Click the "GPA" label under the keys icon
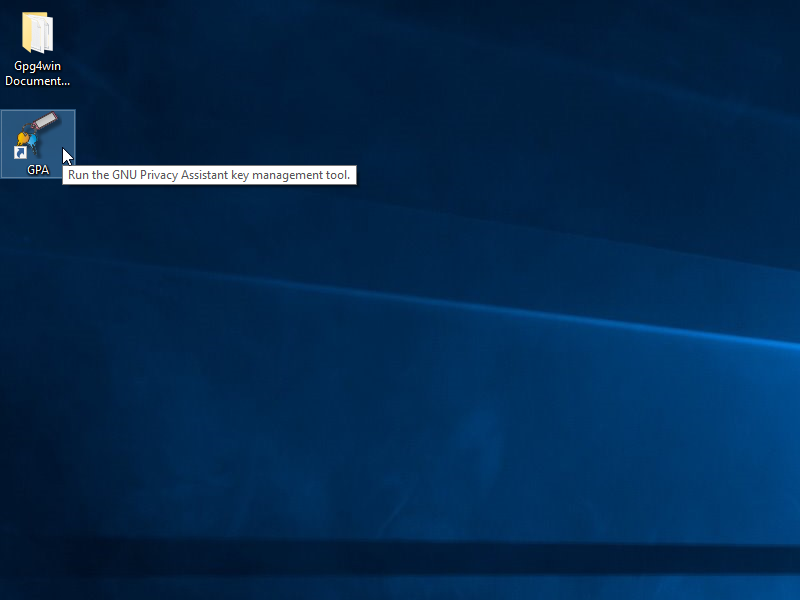Screen dimensions: 800x600 tap(38, 170)
